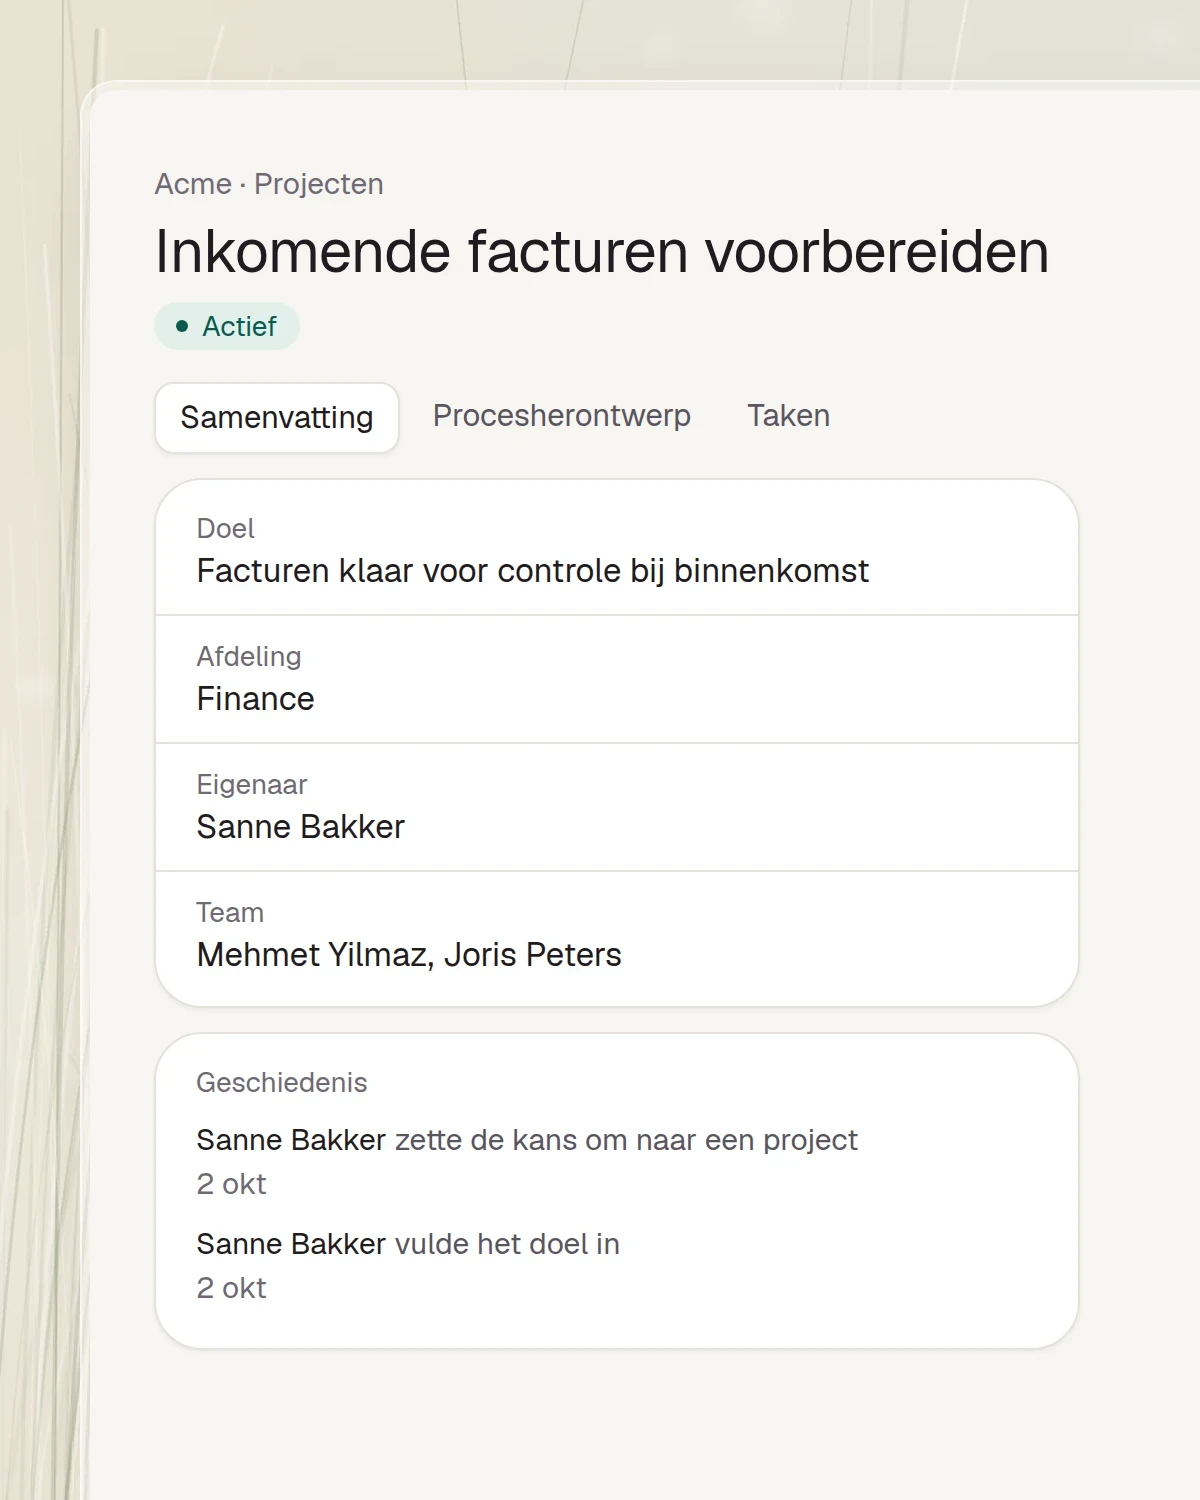
Task: Click the 2 okt date under 'vulde het doel in'
Action: (232, 1288)
